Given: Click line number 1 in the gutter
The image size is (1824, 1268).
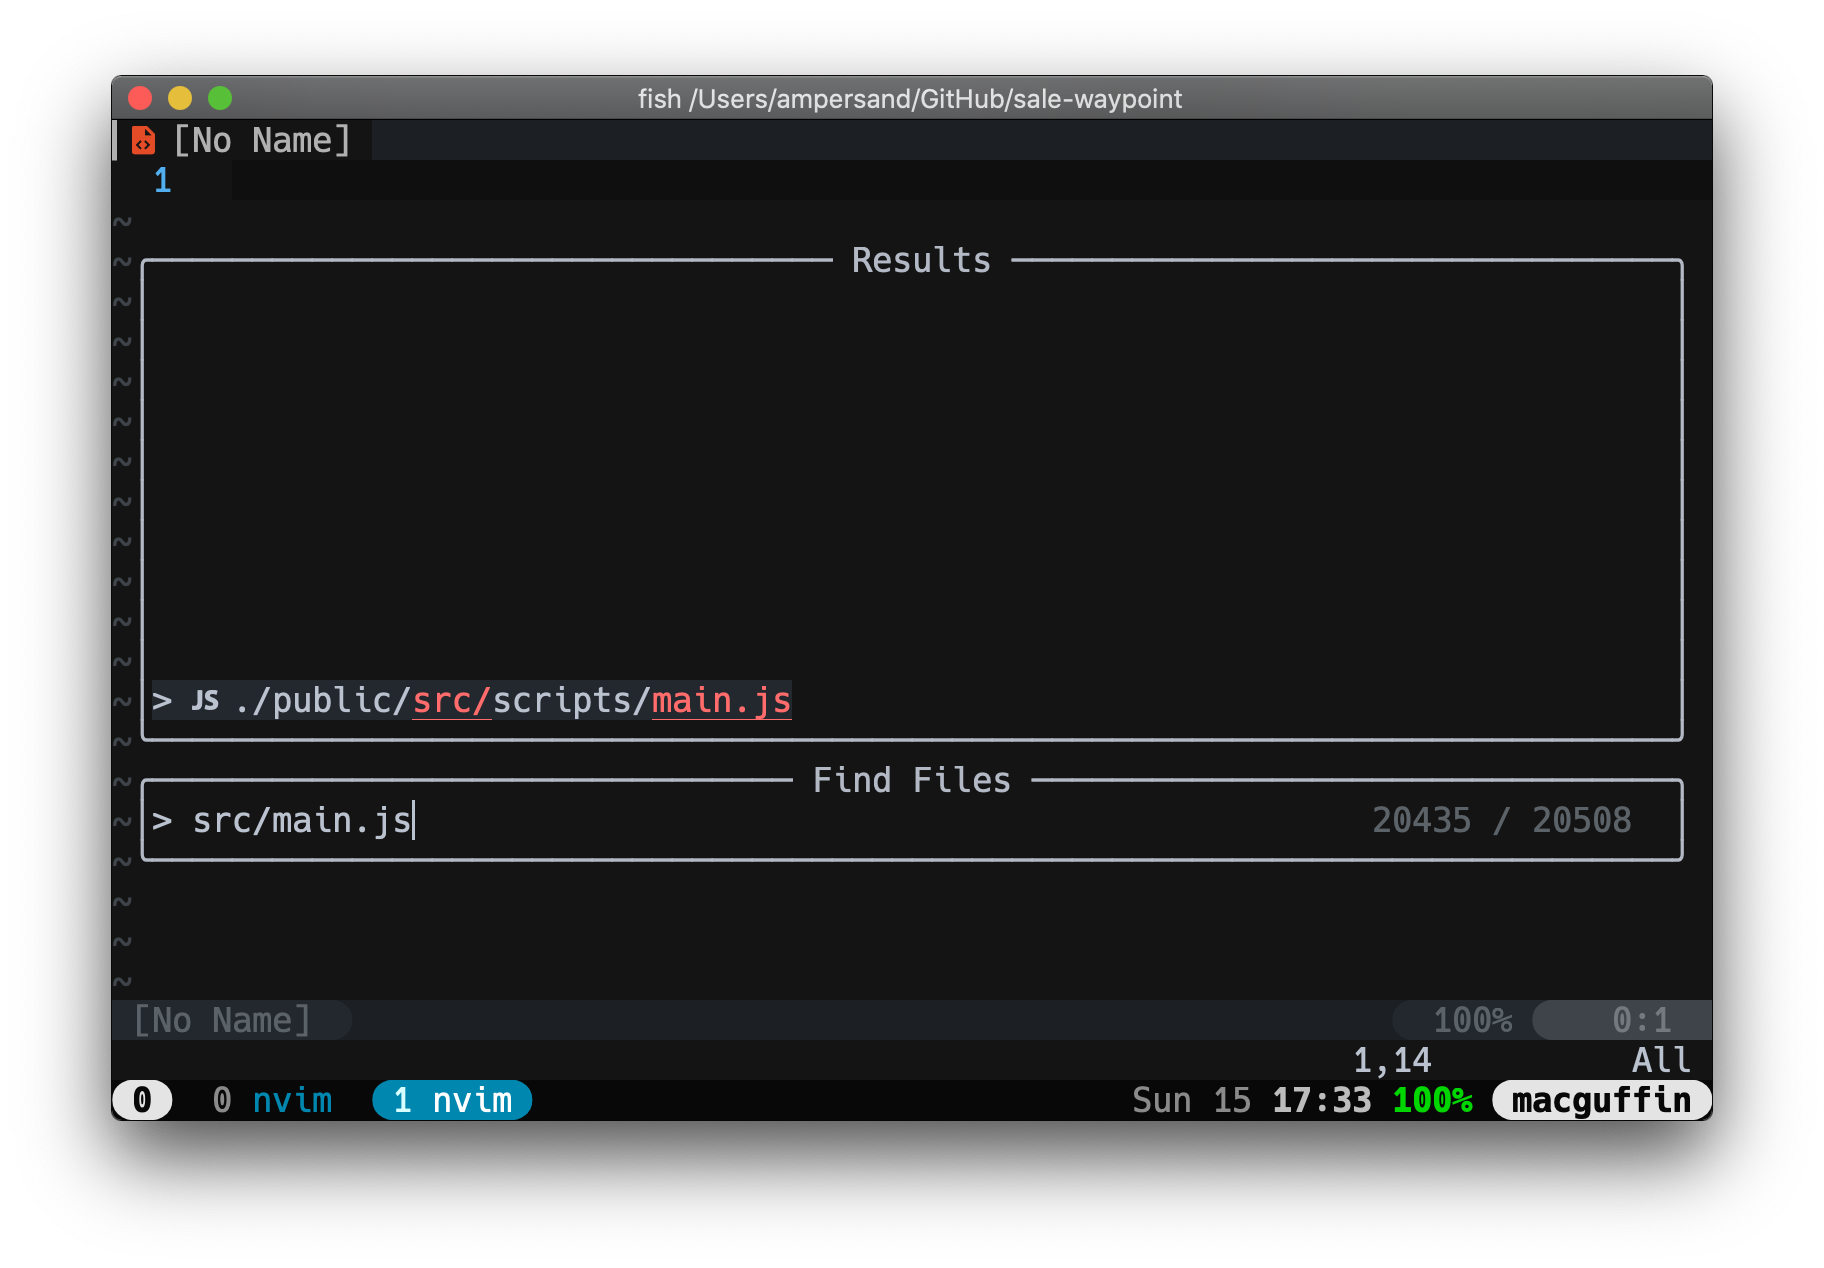Looking at the screenshot, I should [x=162, y=180].
